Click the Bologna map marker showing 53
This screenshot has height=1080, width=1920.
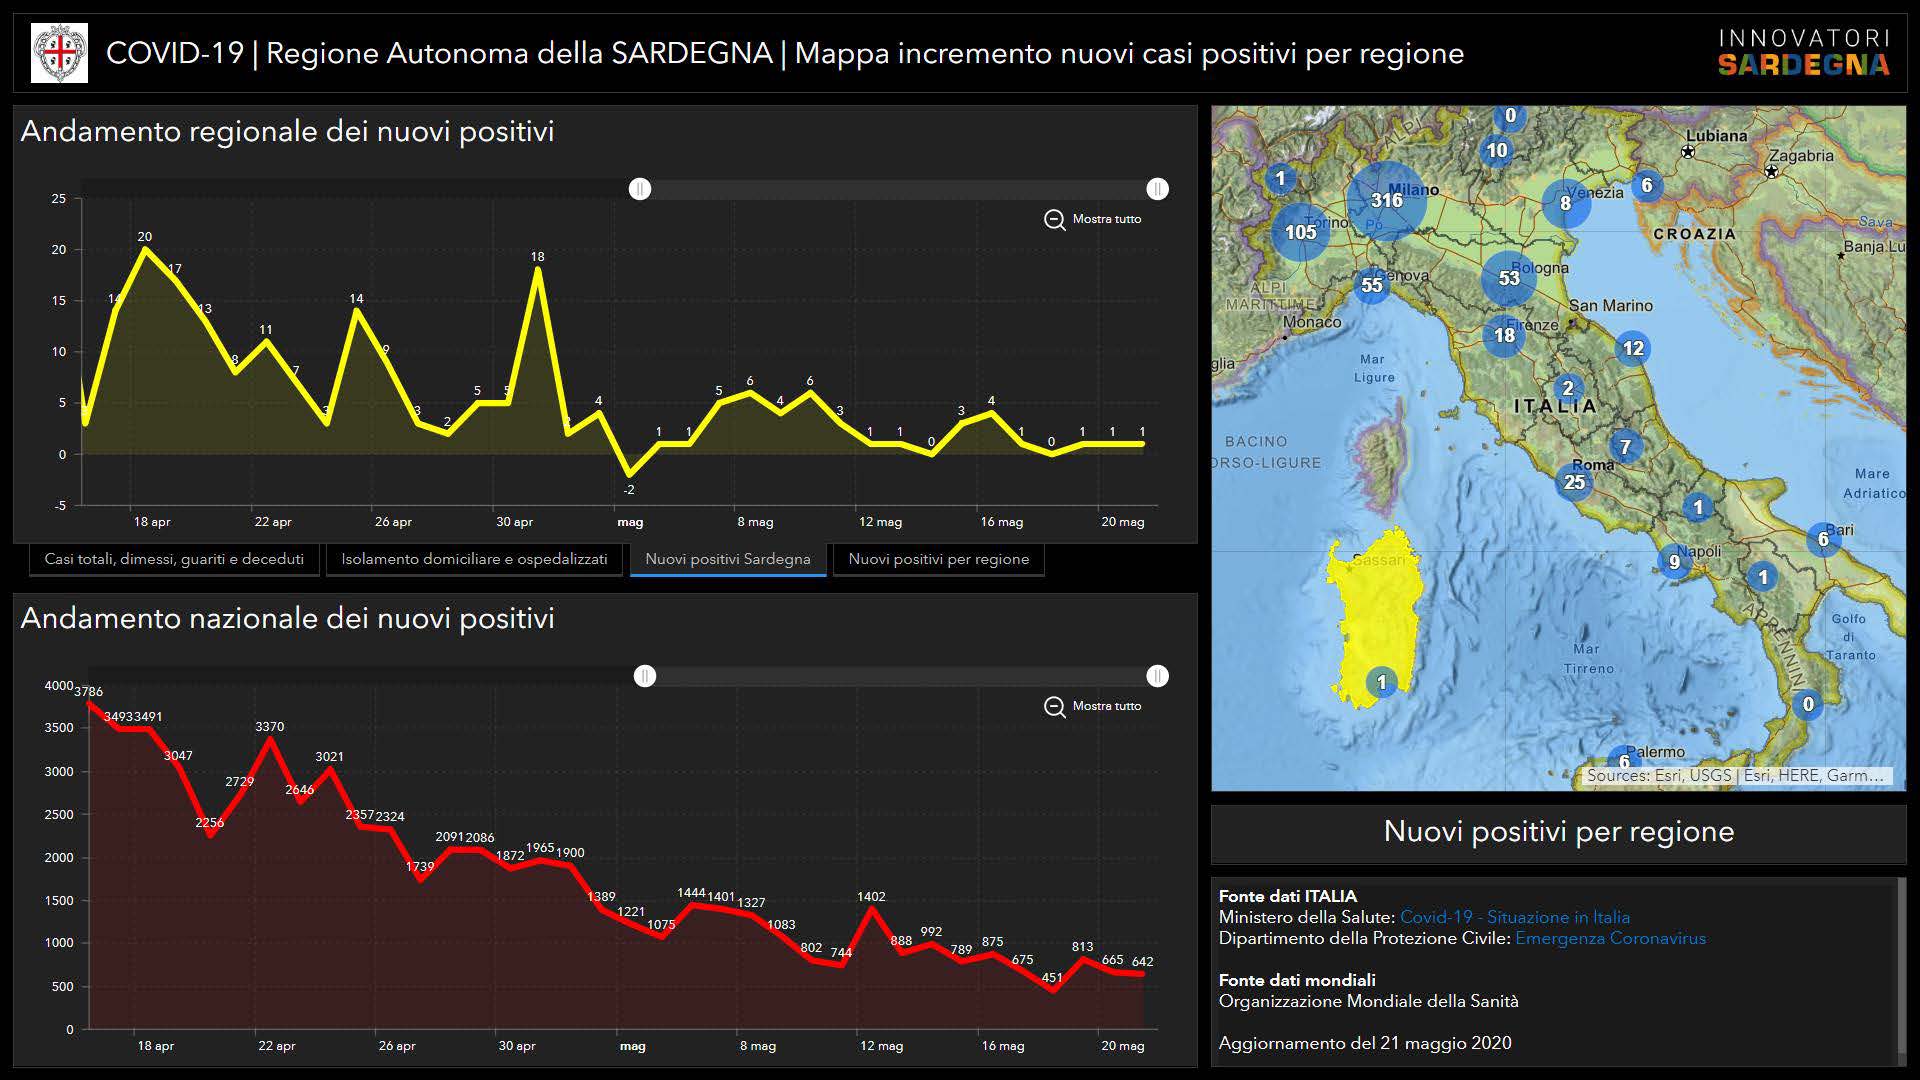[1508, 278]
